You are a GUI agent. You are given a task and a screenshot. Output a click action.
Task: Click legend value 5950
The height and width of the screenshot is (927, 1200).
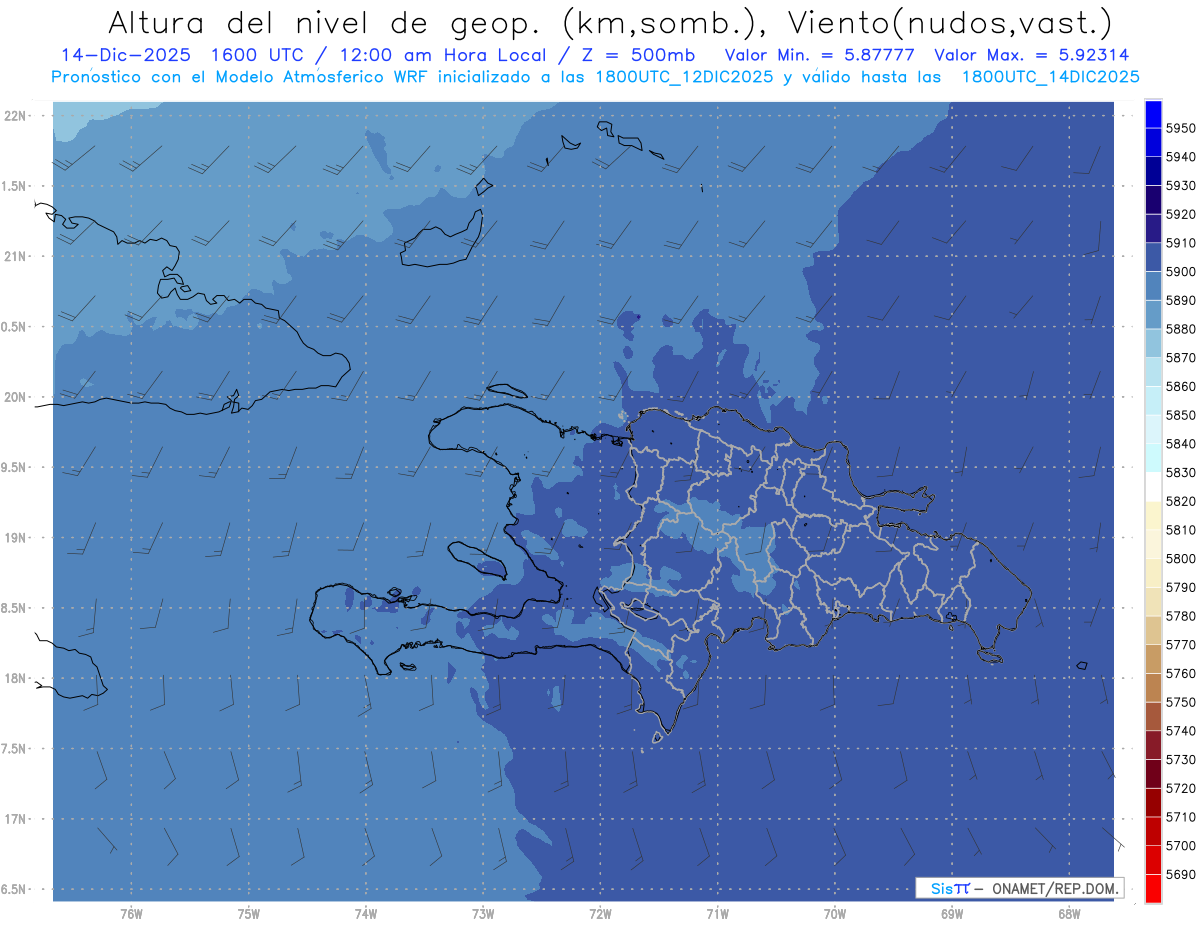(1180, 128)
